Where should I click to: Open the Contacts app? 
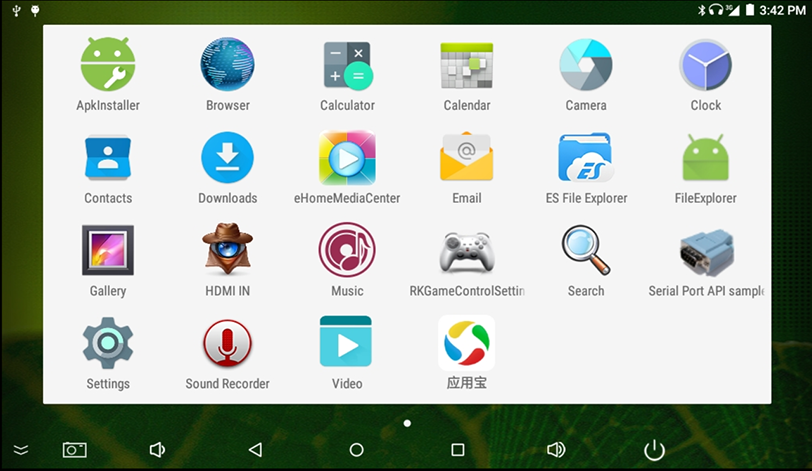click(108, 158)
